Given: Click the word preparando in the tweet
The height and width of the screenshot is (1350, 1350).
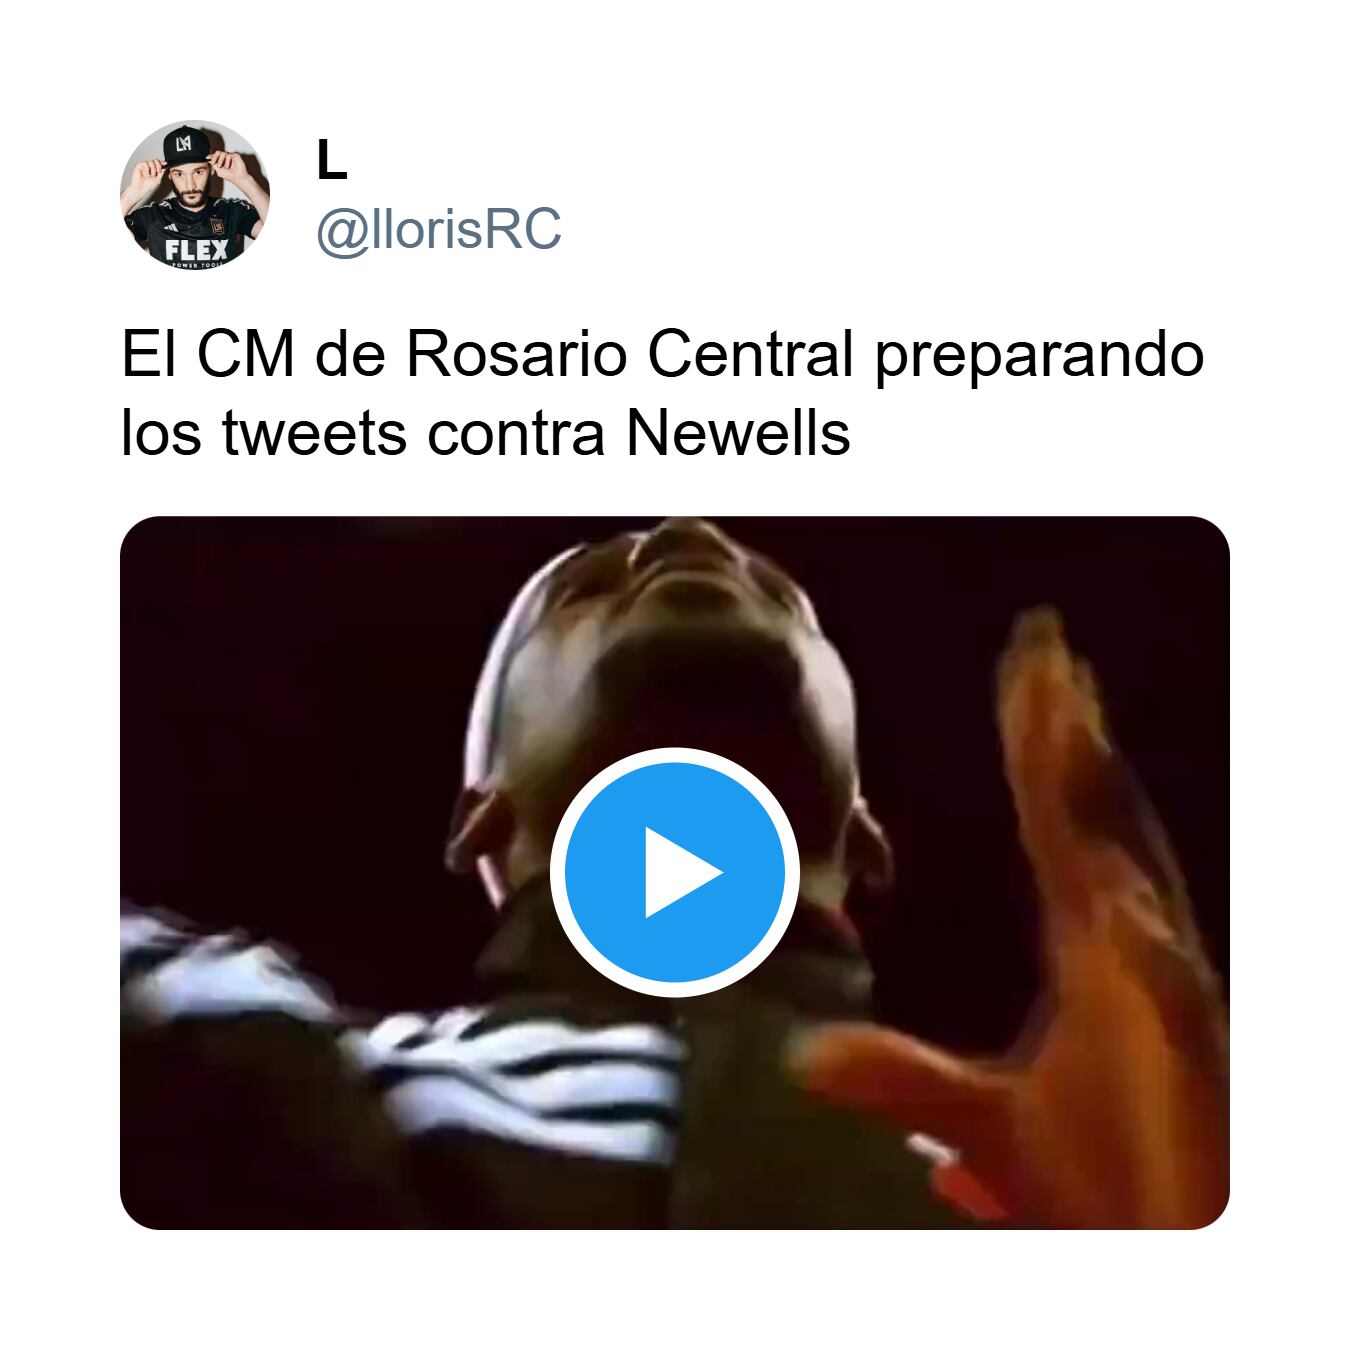Looking at the screenshot, I should click(1039, 358).
